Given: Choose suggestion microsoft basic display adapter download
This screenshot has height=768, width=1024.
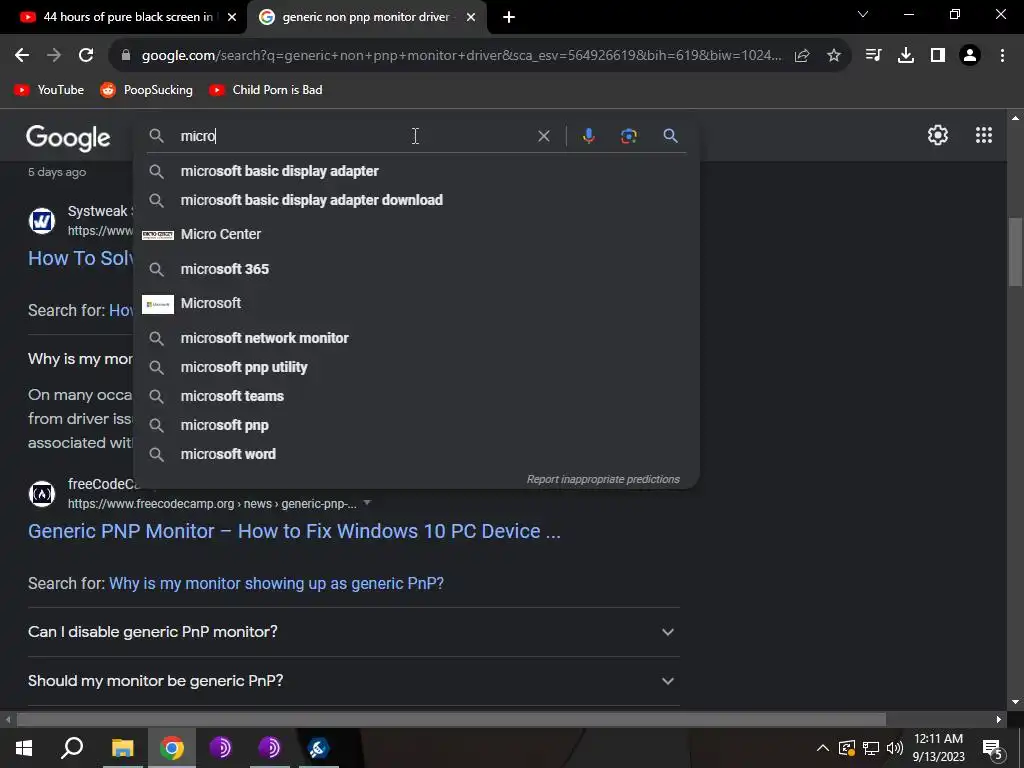Looking at the screenshot, I should (x=416, y=200).
